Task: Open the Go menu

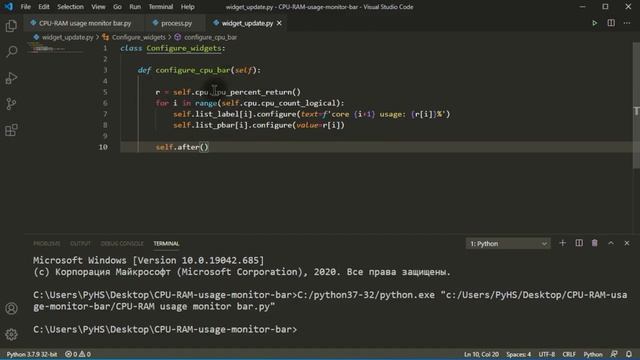Action: coord(117,7)
